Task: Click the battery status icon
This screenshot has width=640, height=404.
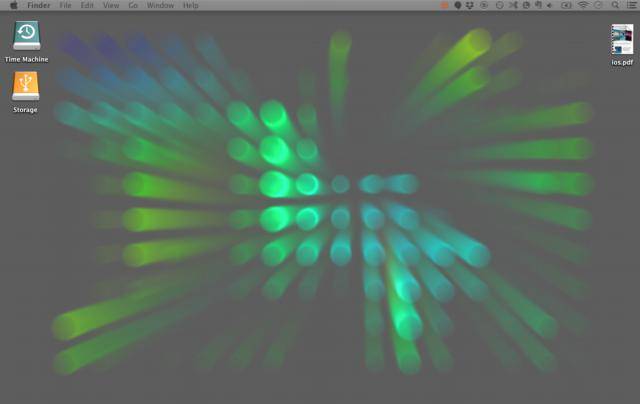Action: (566, 5)
